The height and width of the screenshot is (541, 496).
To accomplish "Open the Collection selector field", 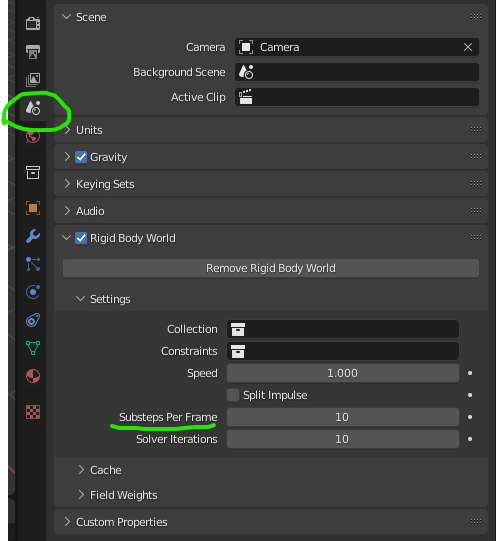I will pyautogui.click(x=343, y=329).
